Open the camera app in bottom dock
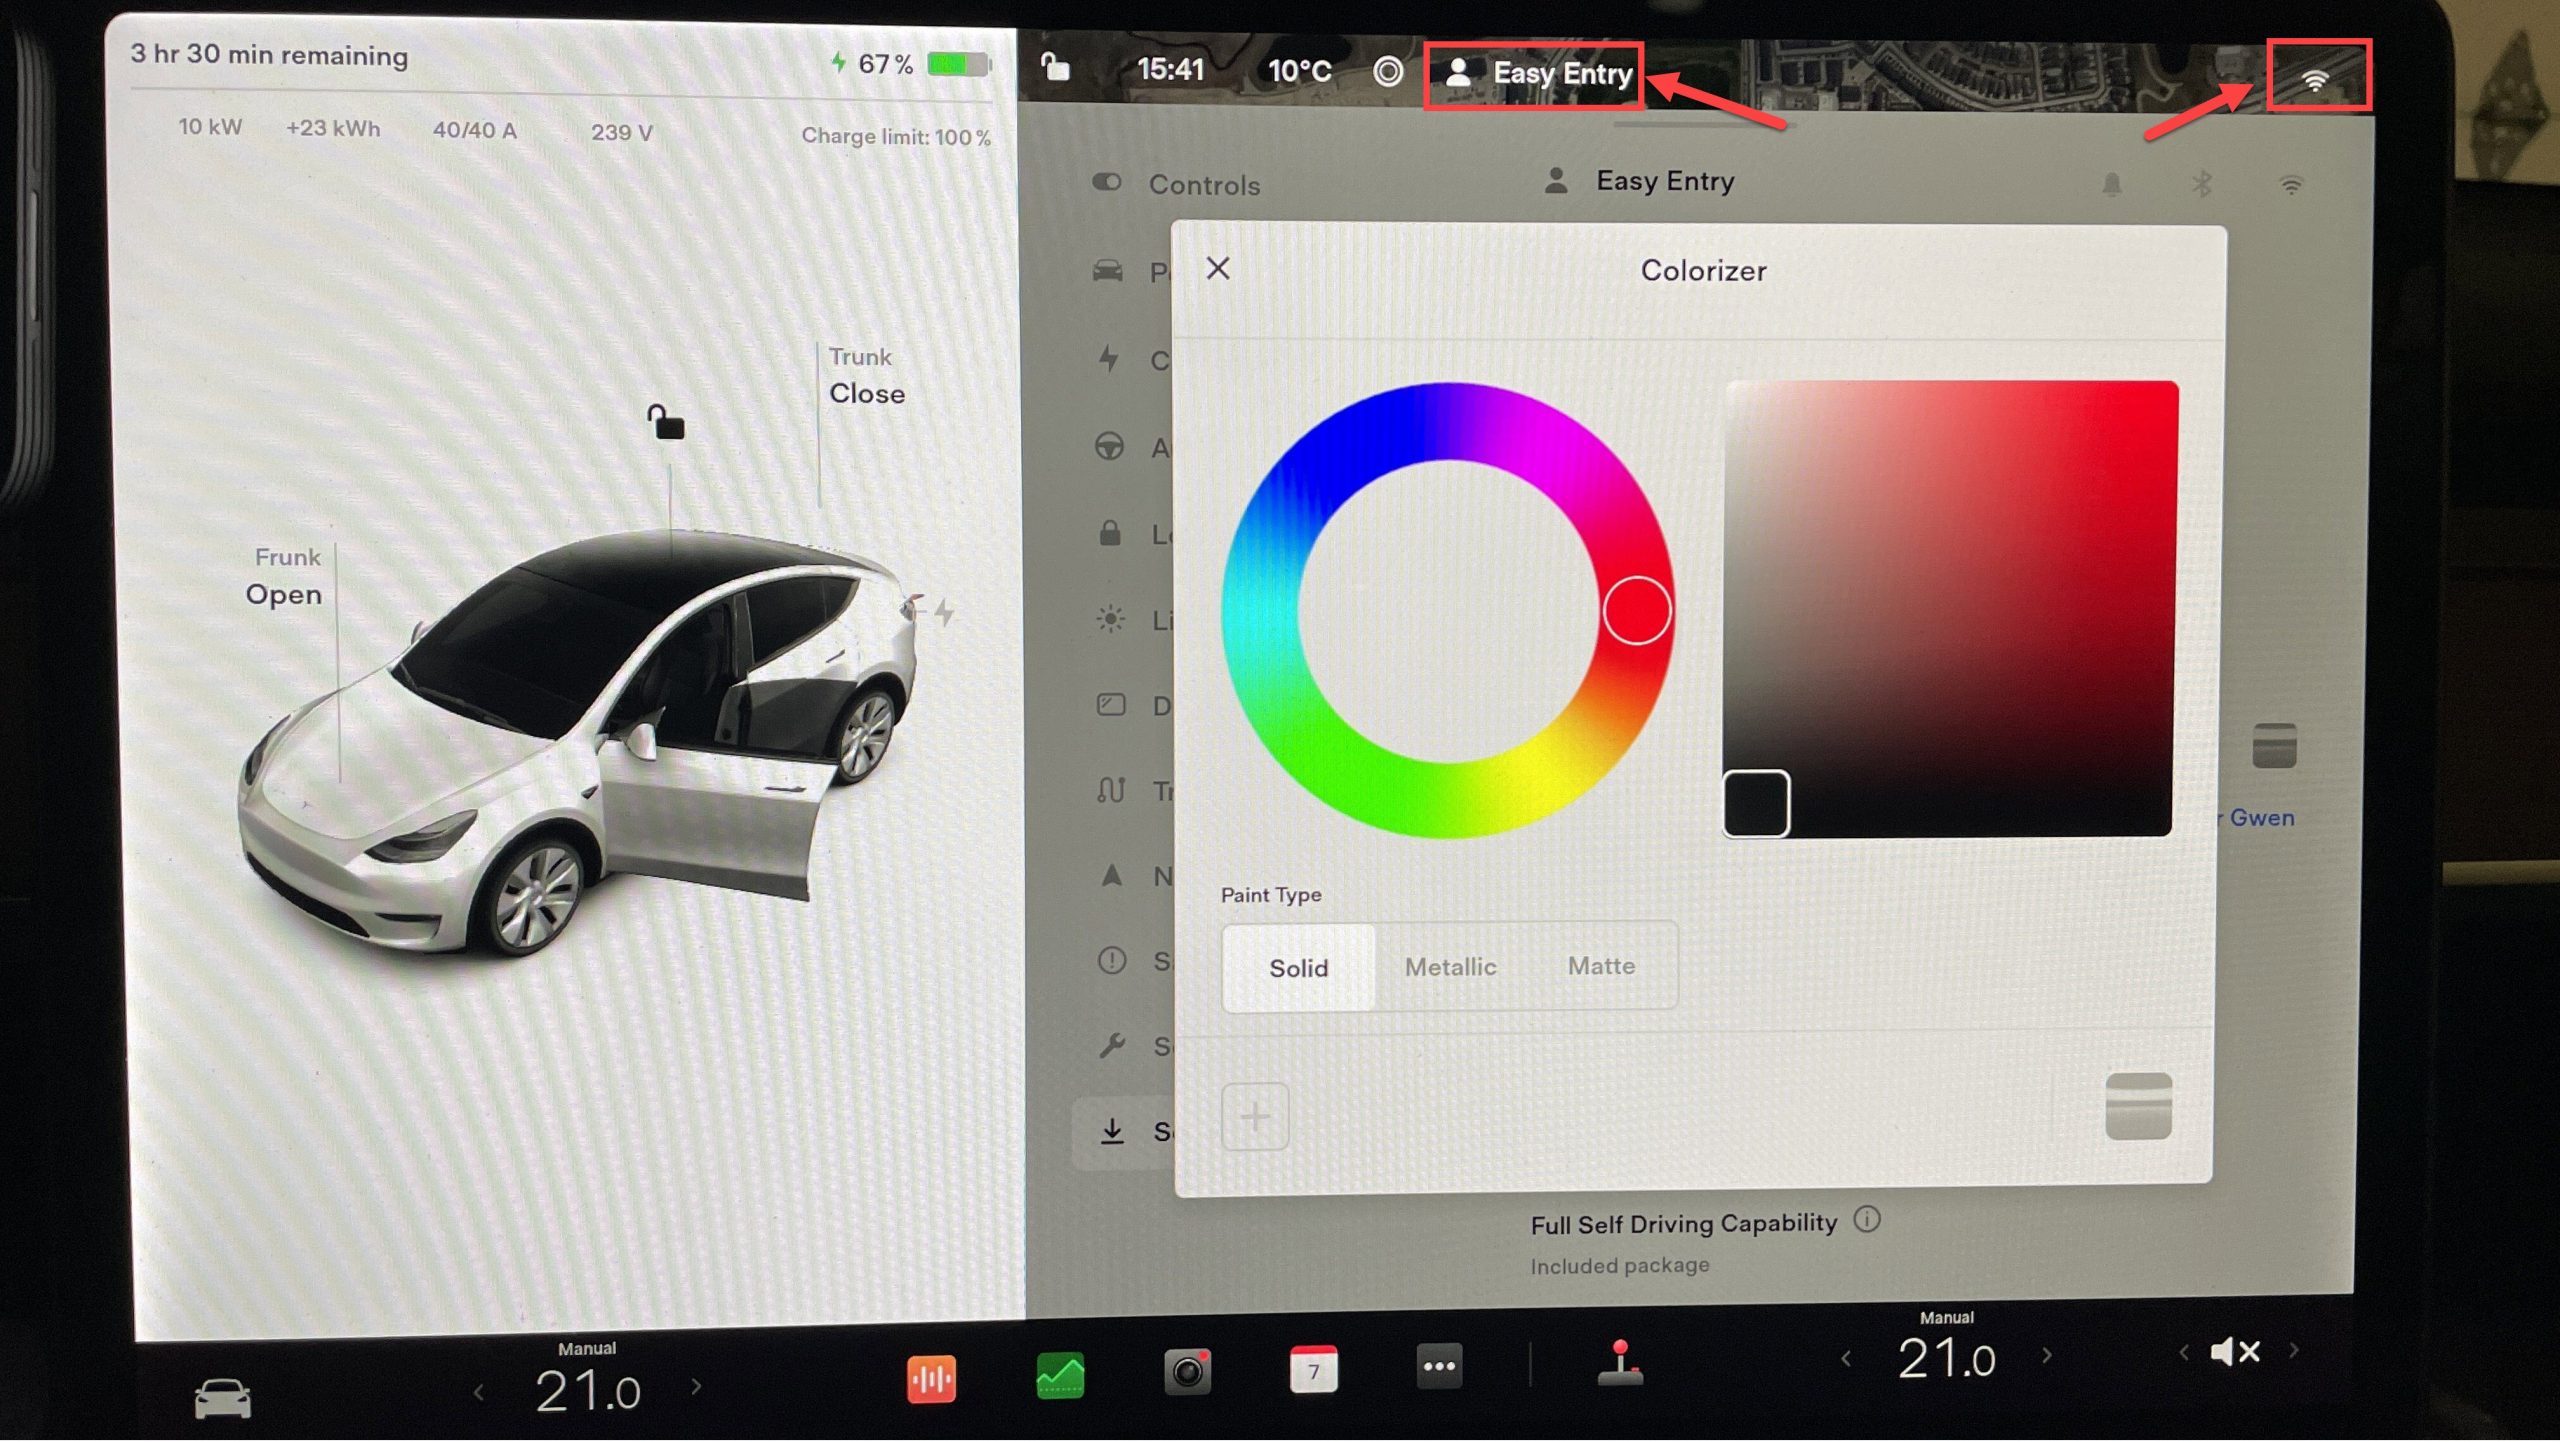This screenshot has width=2560, height=1442. (x=1187, y=1371)
